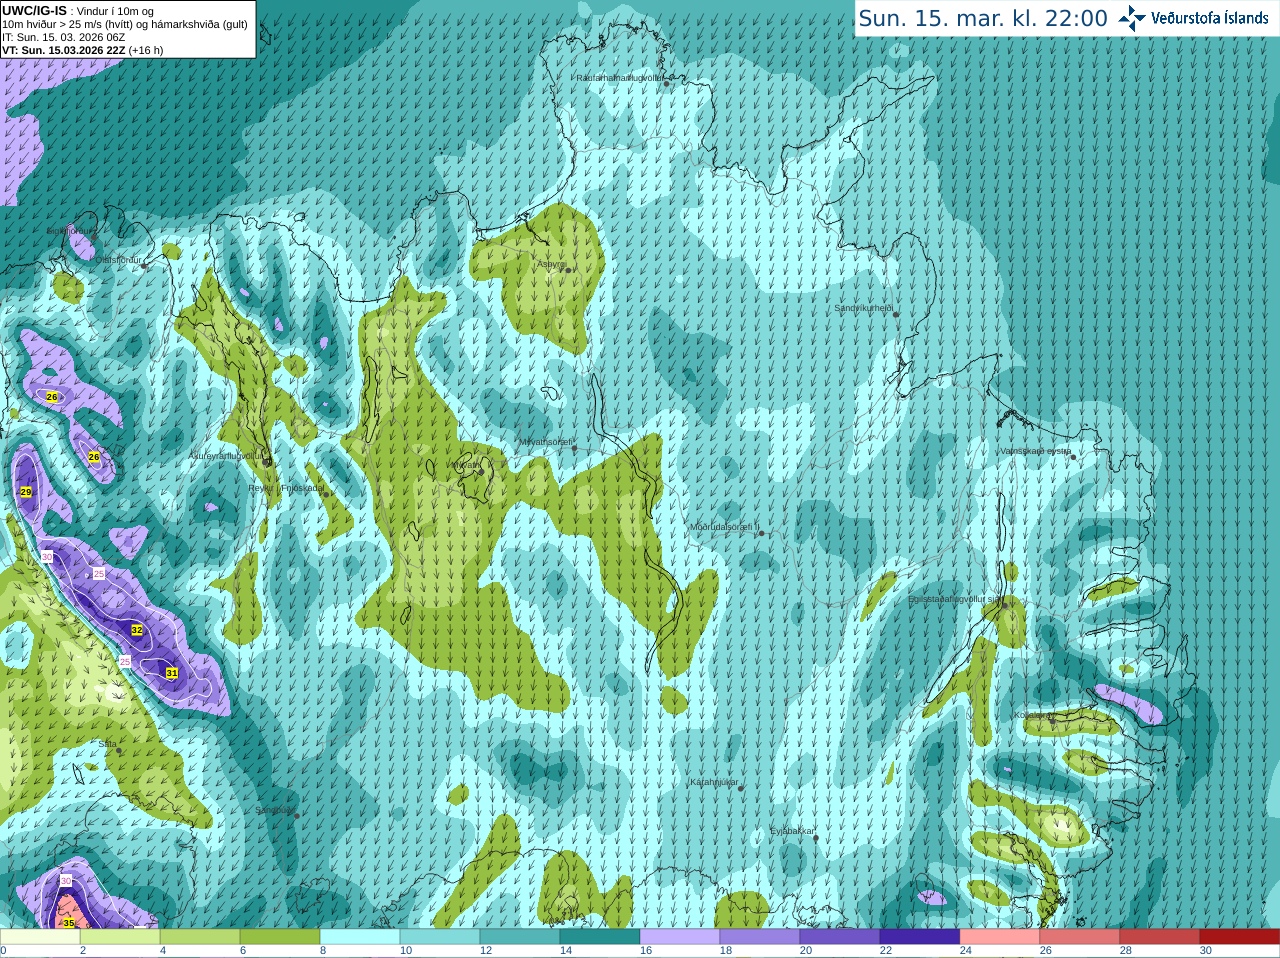Select the Ásbyrgi station label
This screenshot has width=1280, height=958.
(x=551, y=264)
